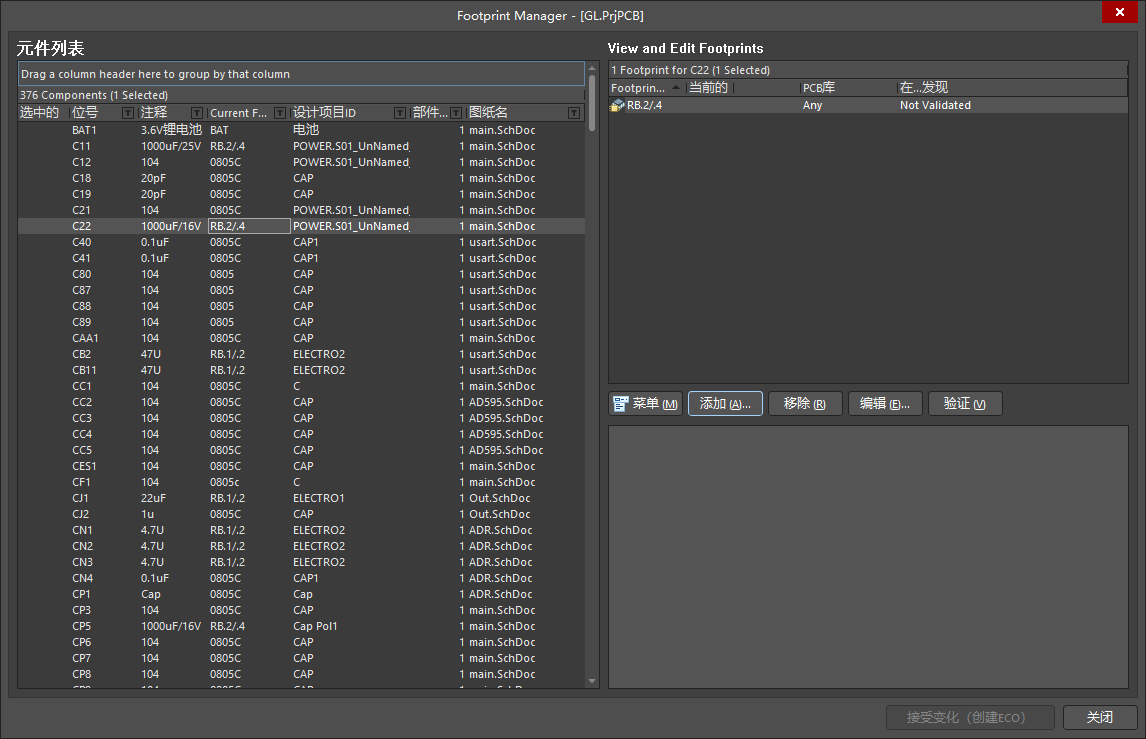Open filter dropdown on Current Footprint column
Image resolution: width=1146 pixels, height=739 pixels.
click(x=280, y=113)
